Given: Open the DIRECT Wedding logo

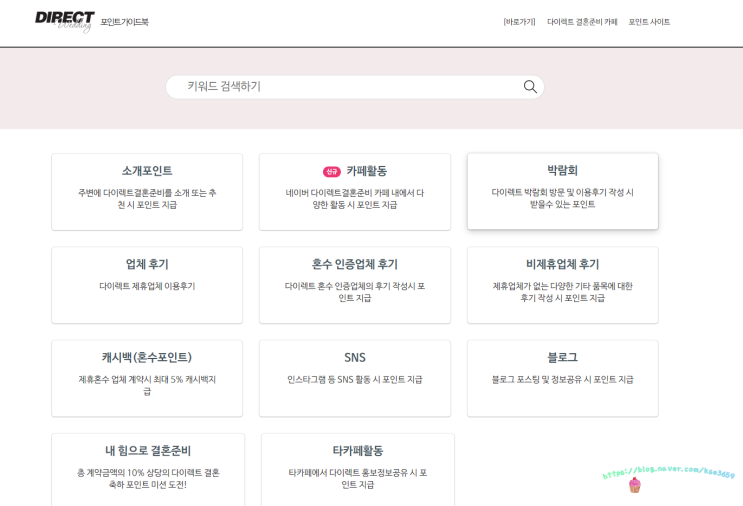Looking at the screenshot, I should [65, 21].
